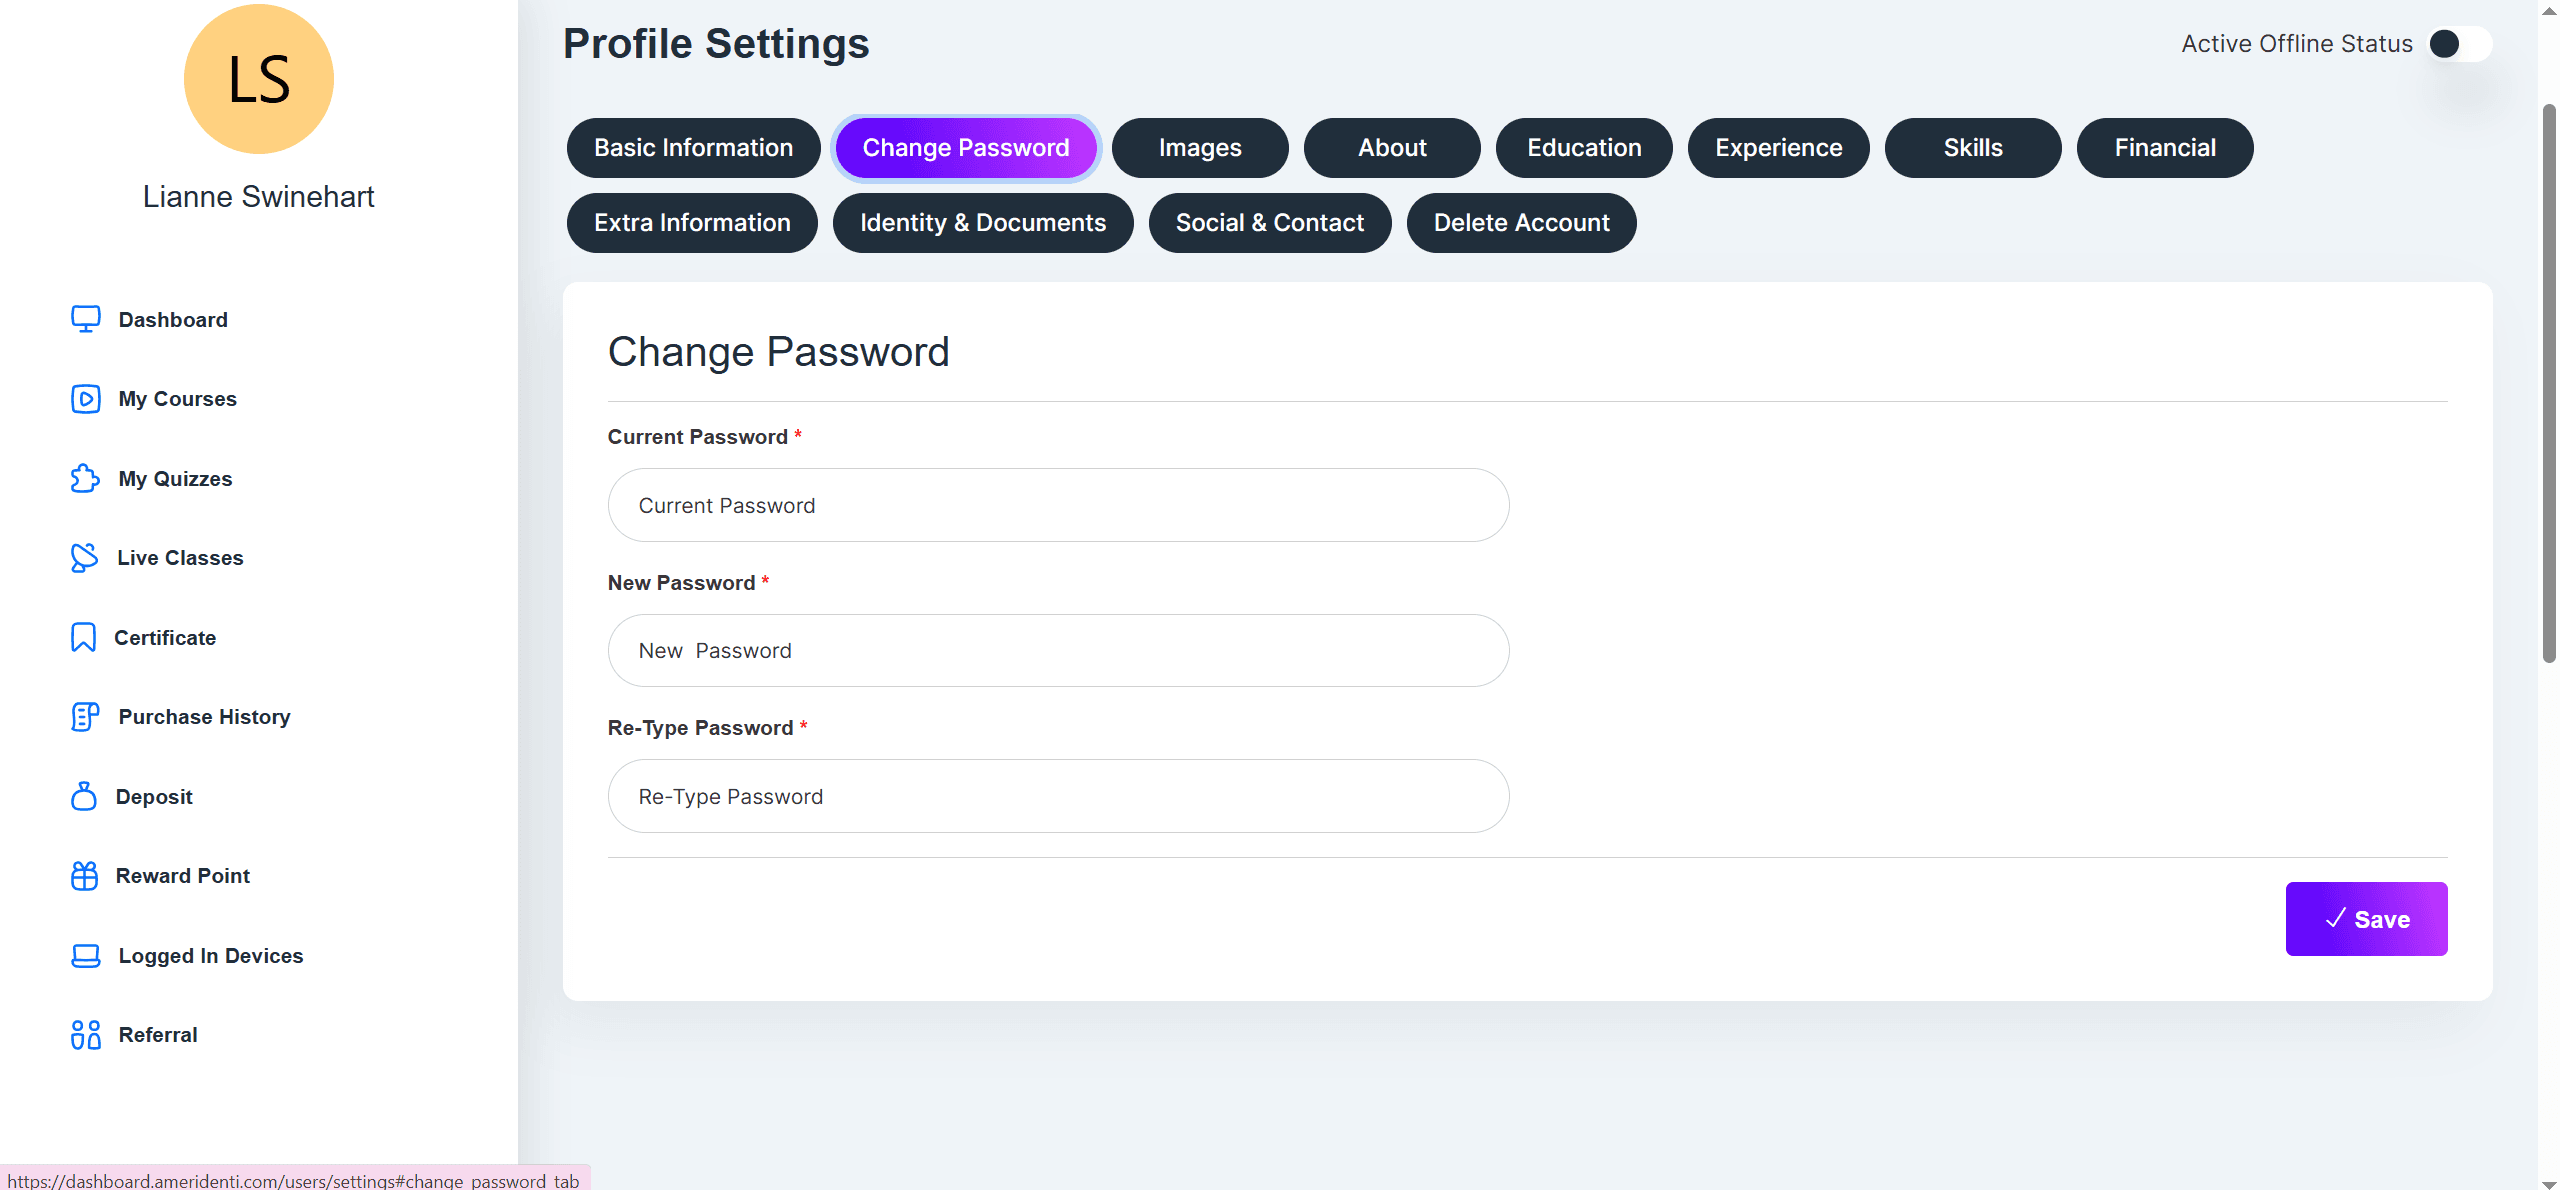
Task: Open the About tab
Action: (1392, 148)
